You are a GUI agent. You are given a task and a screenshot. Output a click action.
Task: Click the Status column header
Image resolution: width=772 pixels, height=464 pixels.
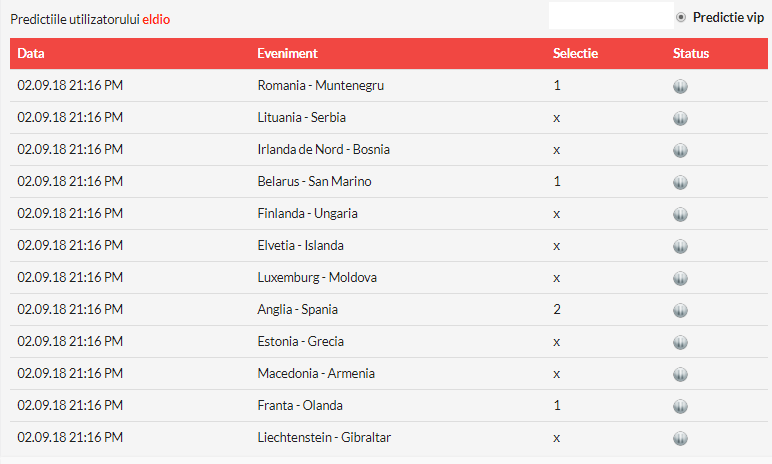pyautogui.click(x=690, y=53)
